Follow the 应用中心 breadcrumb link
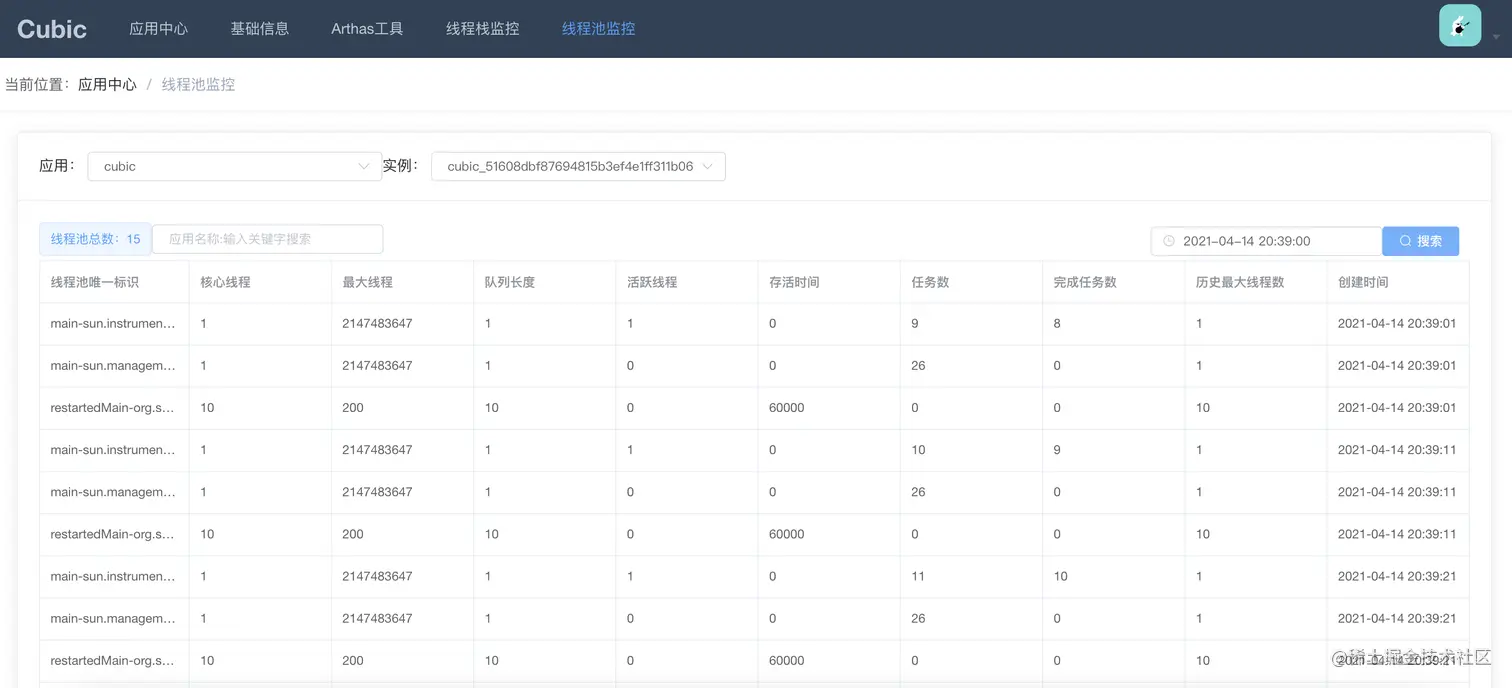Image resolution: width=1512 pixels, height=688 pixels. coord(107,84)
